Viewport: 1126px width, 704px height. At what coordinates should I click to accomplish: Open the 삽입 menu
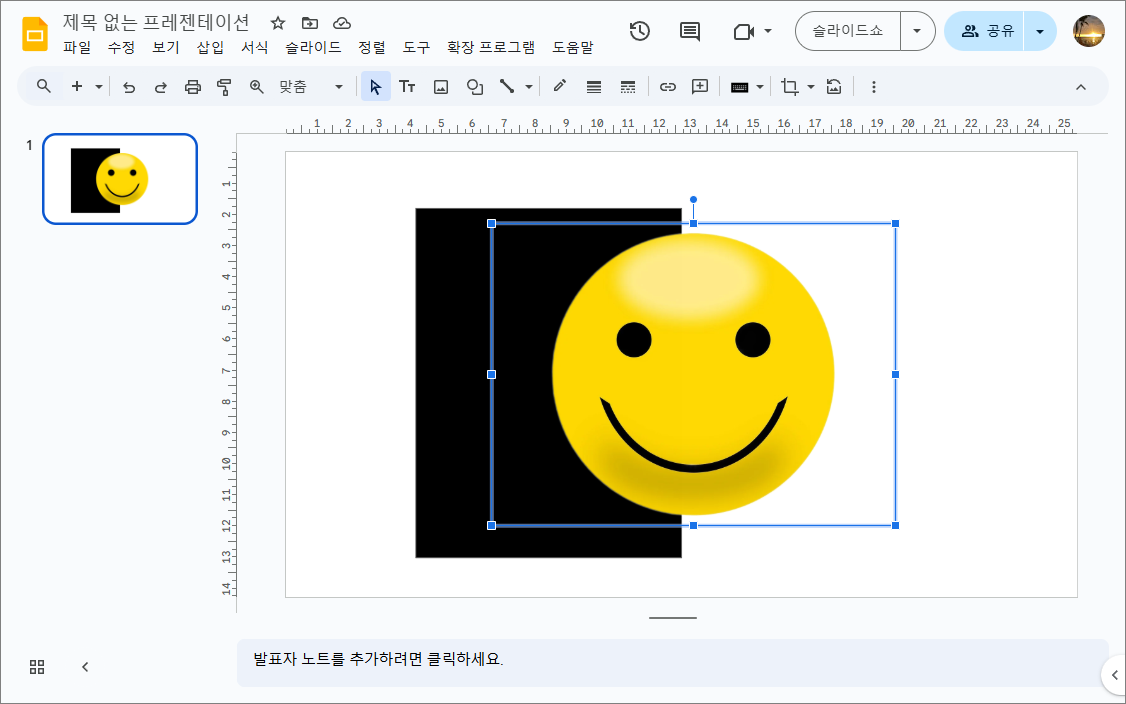(x=210, y=46)
